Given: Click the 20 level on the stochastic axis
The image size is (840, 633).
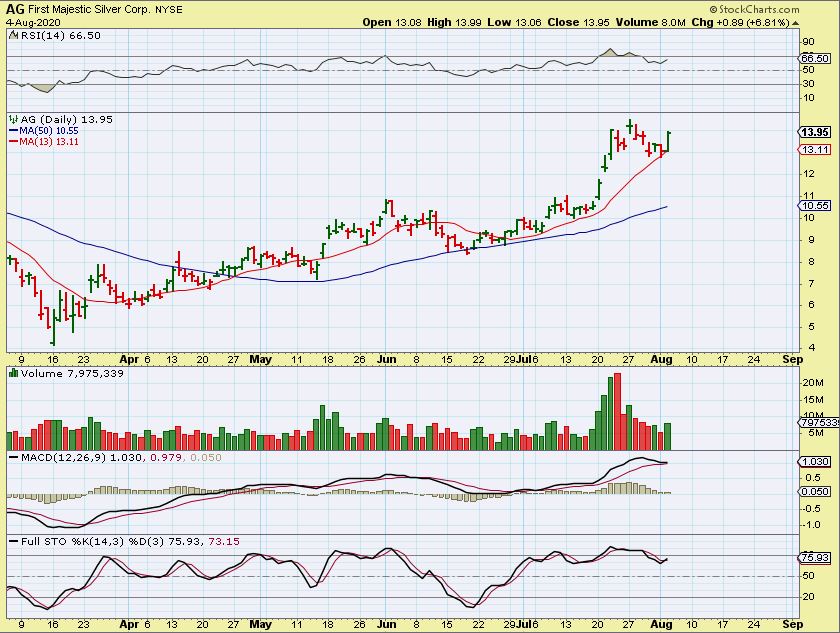Looking at the screenshot, I should [x=808, y=597].
